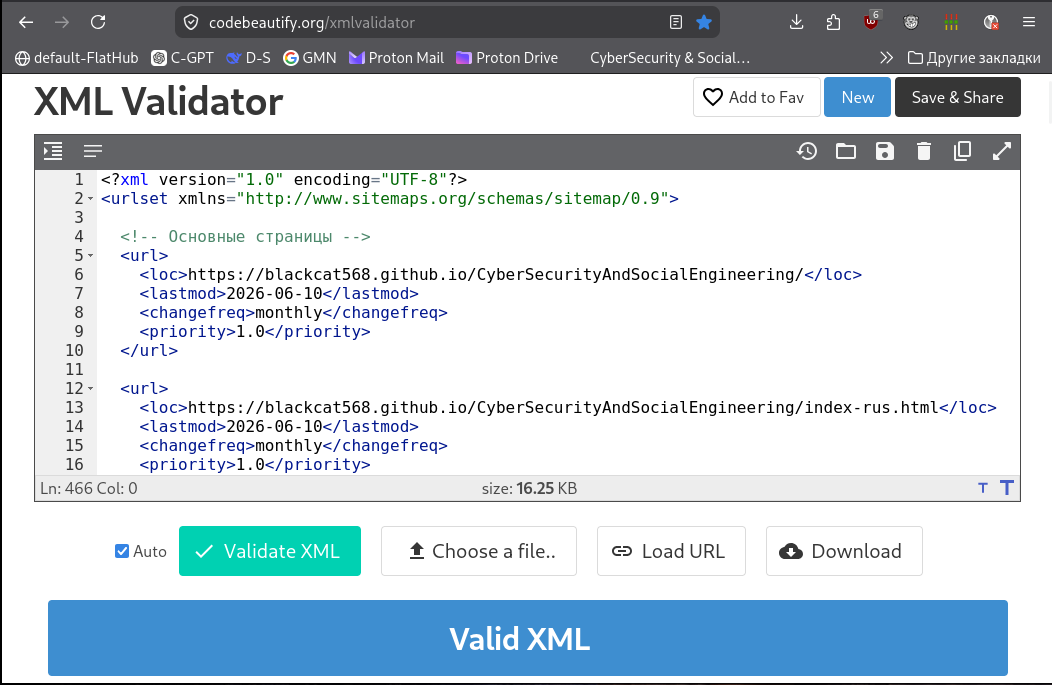
Task: Click line number 10 in gutter
Action: tap(74, 350)
